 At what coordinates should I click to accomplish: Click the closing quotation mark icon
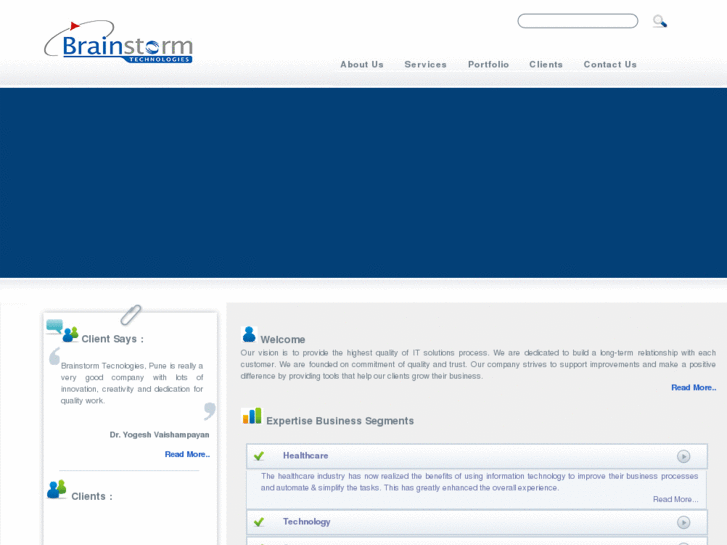tap(210, 411)
